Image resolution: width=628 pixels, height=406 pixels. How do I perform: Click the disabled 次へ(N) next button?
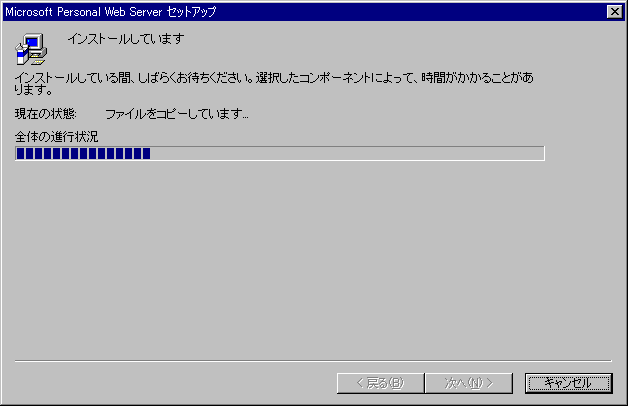(x=469, y=383)
